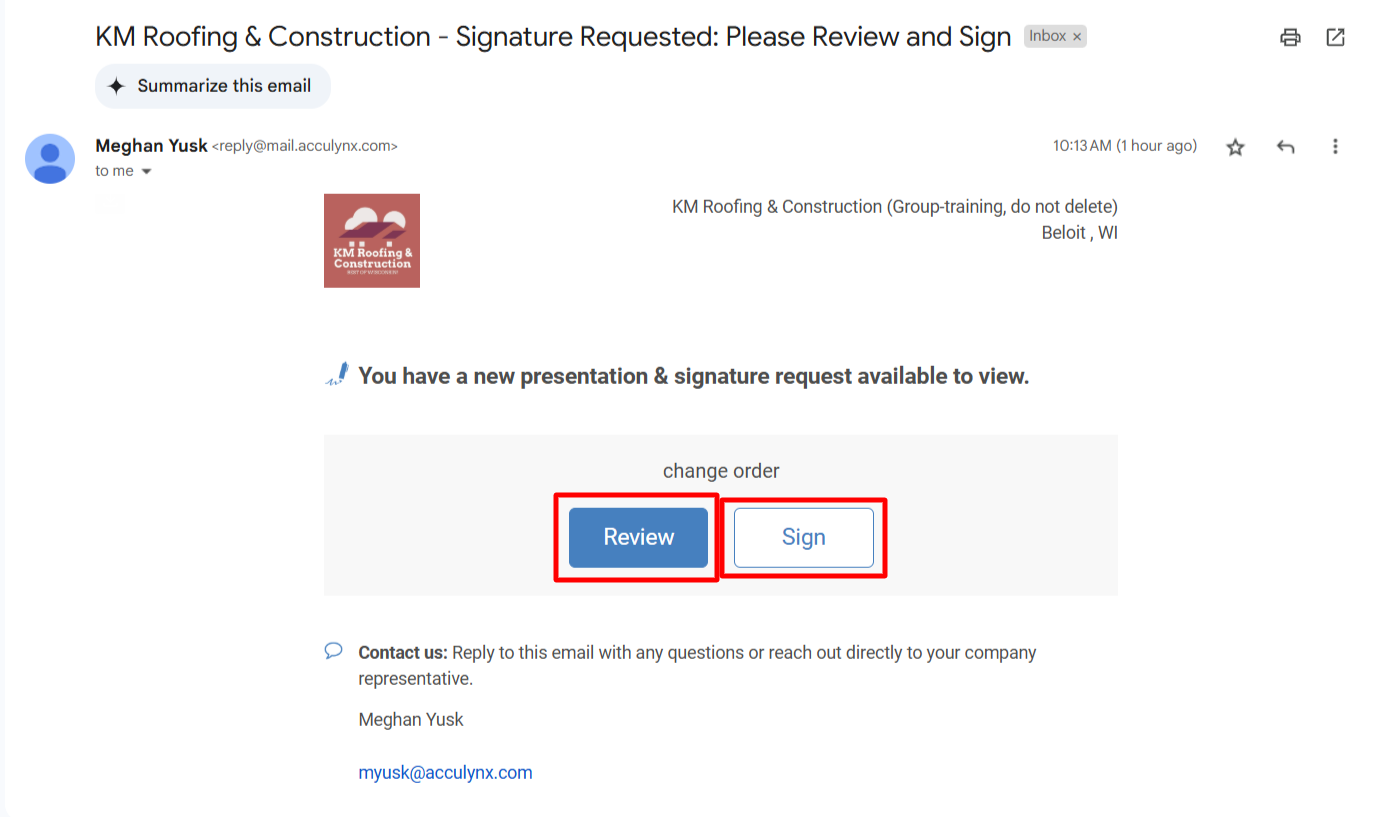1386x817 pixels.
Task: Click the Contact us speech bubble icon
Action: tap(334, 651)
